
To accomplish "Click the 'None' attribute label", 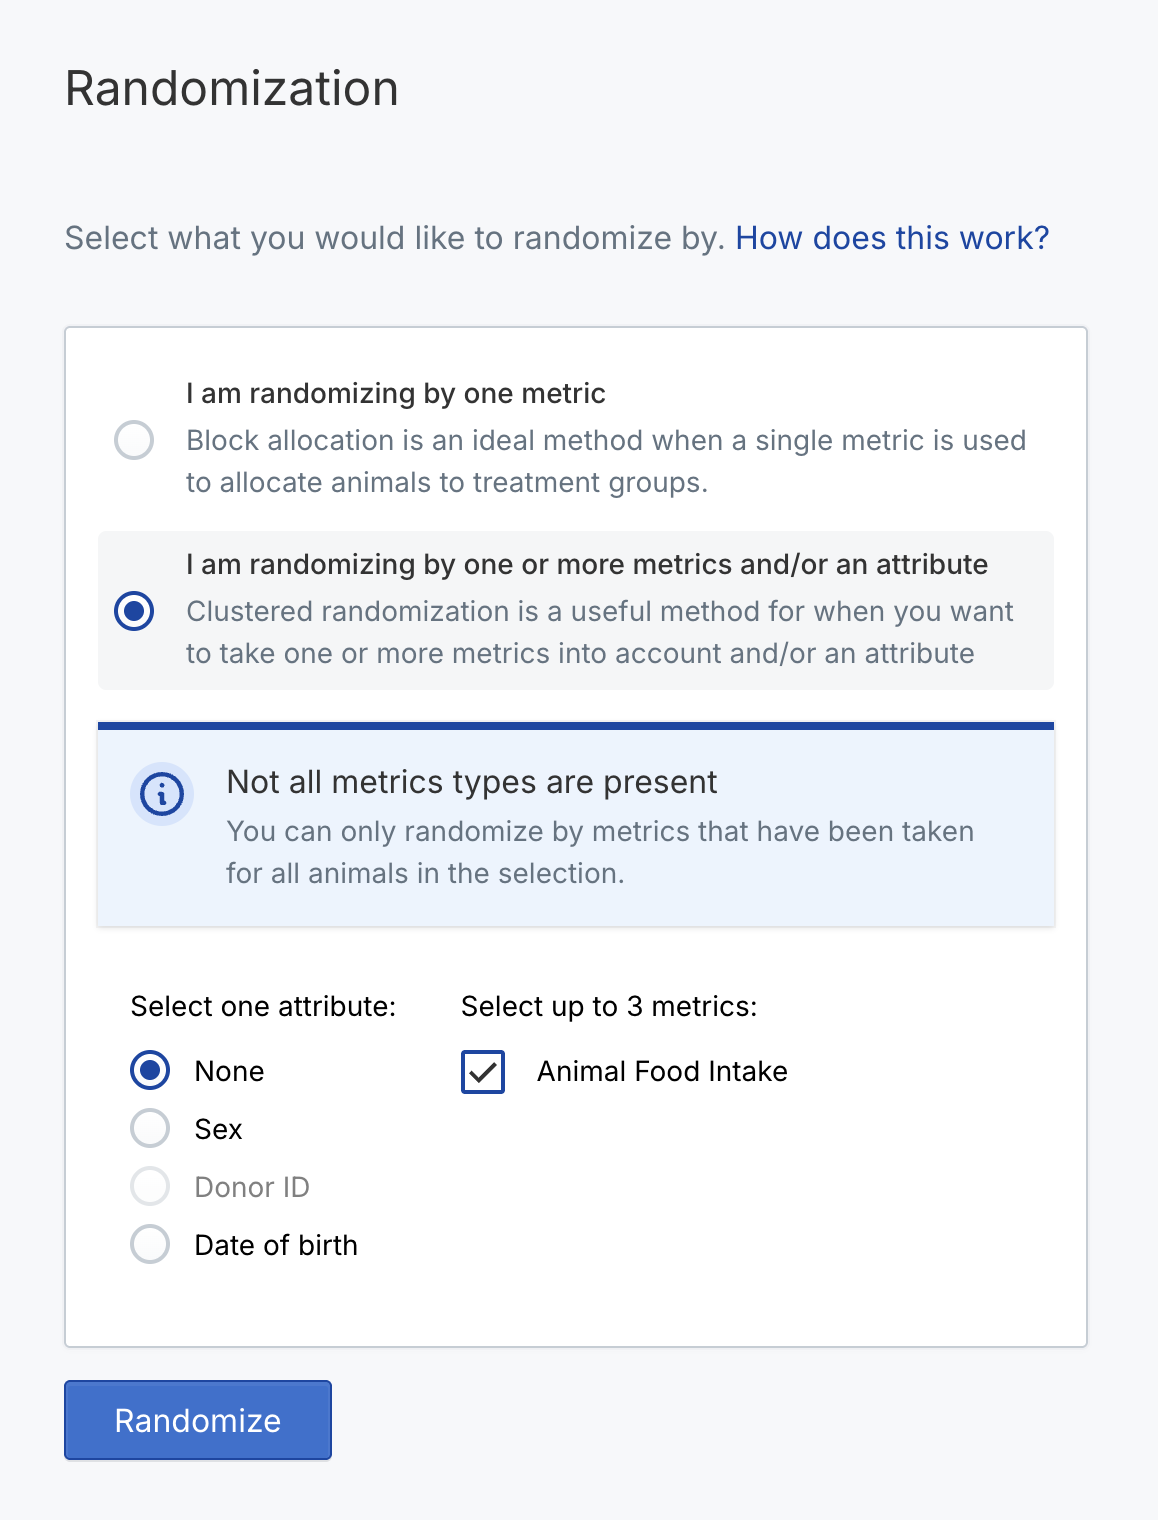I will [x=229, y=1071].
